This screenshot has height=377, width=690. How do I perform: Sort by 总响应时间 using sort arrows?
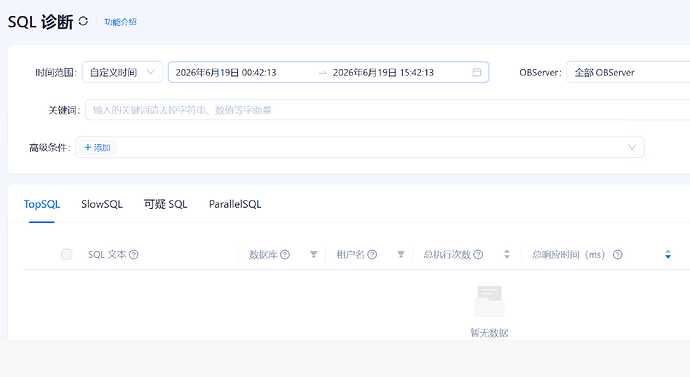(x=668, y=254)
